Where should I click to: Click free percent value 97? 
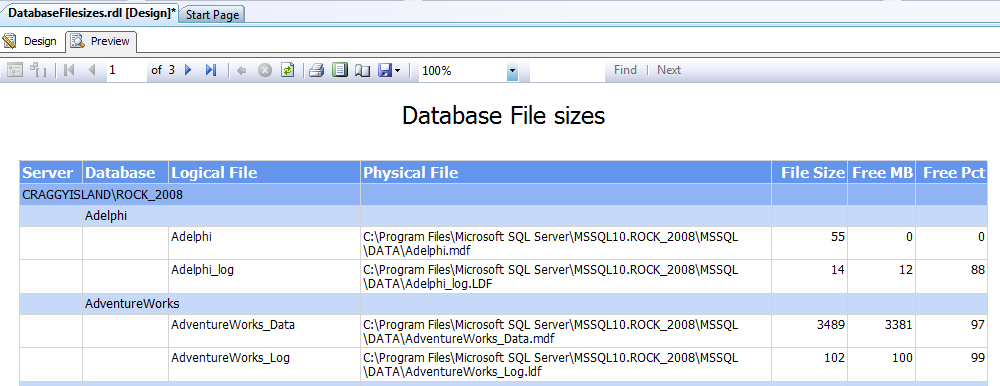(978, 325)
